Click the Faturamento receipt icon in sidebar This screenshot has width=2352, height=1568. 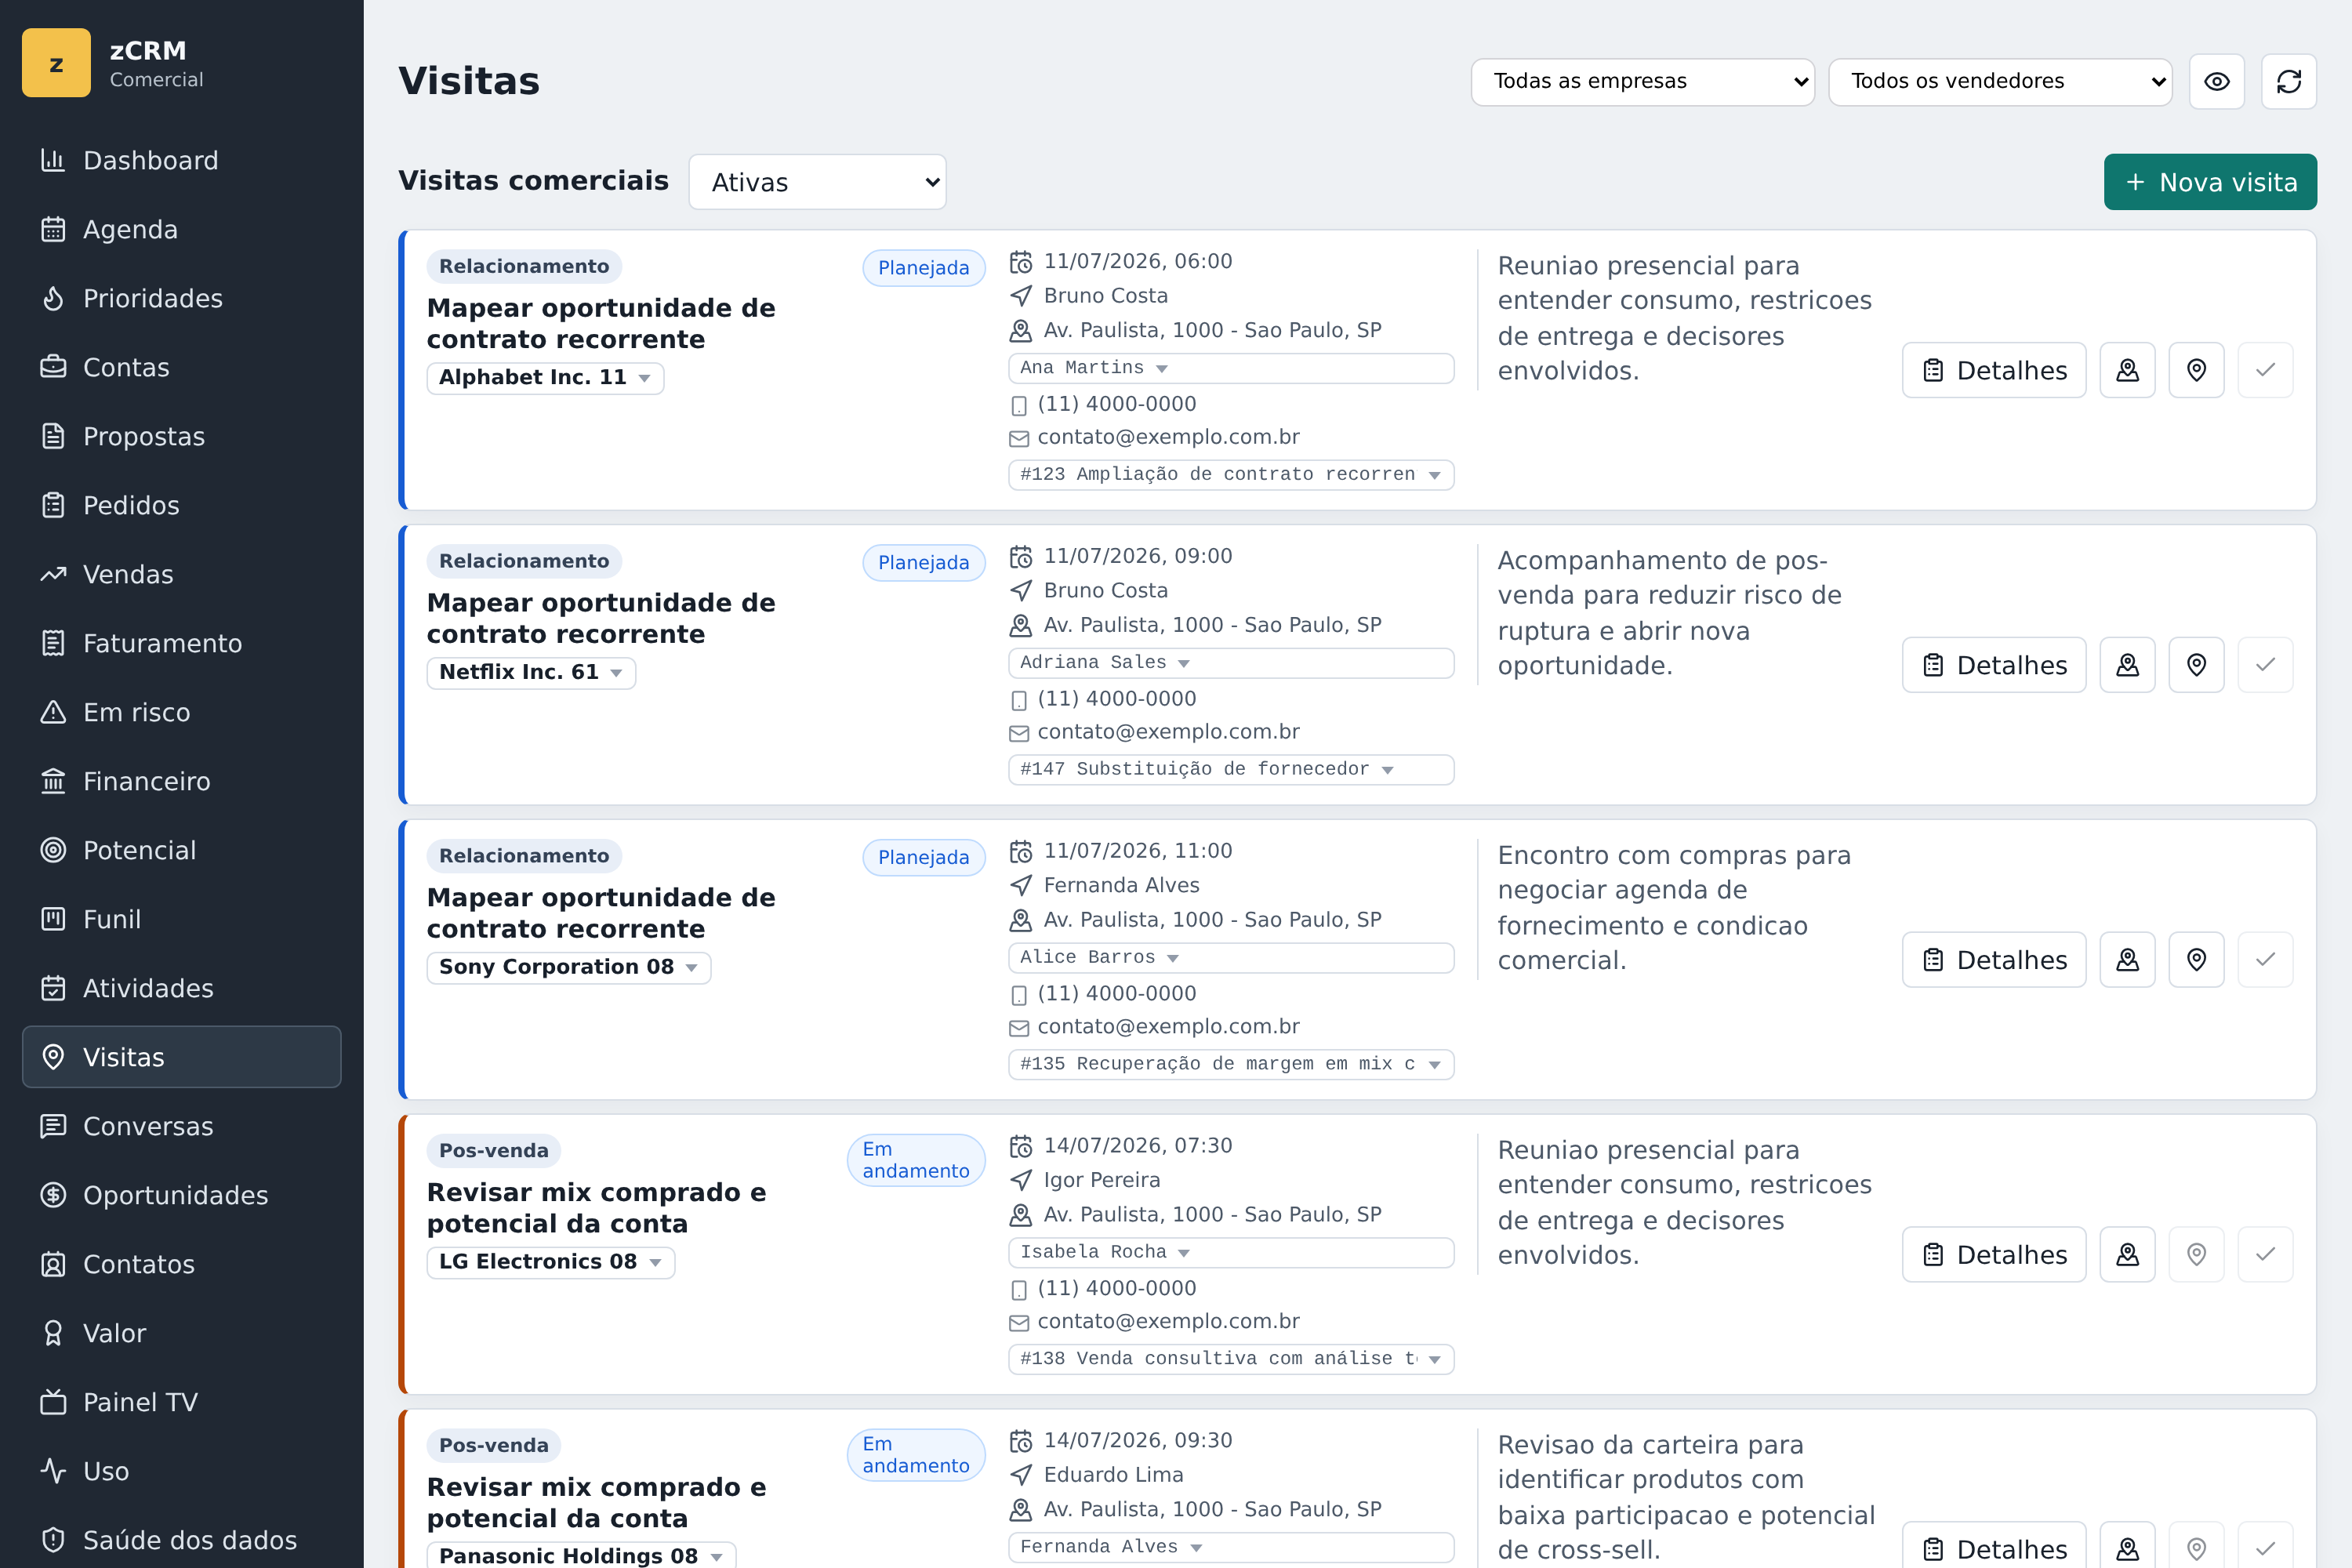pos(53,643)
